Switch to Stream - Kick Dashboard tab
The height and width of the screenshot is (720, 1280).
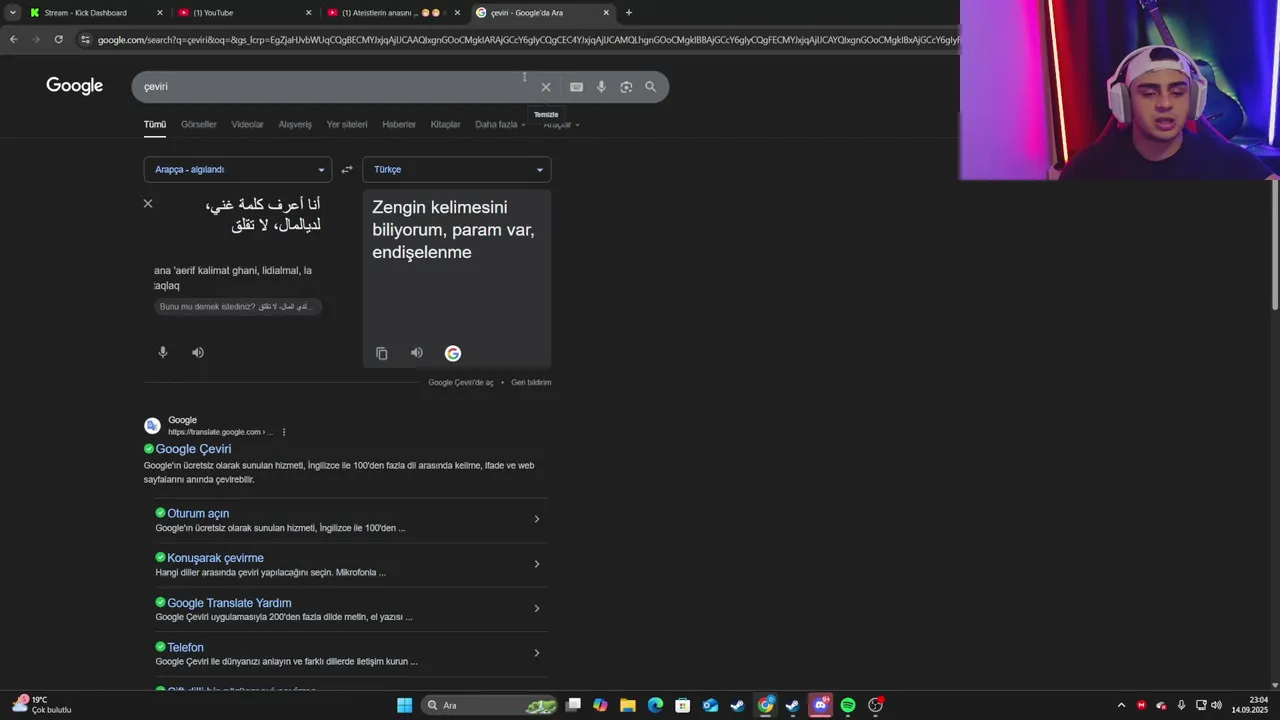(x=95, y=13)
